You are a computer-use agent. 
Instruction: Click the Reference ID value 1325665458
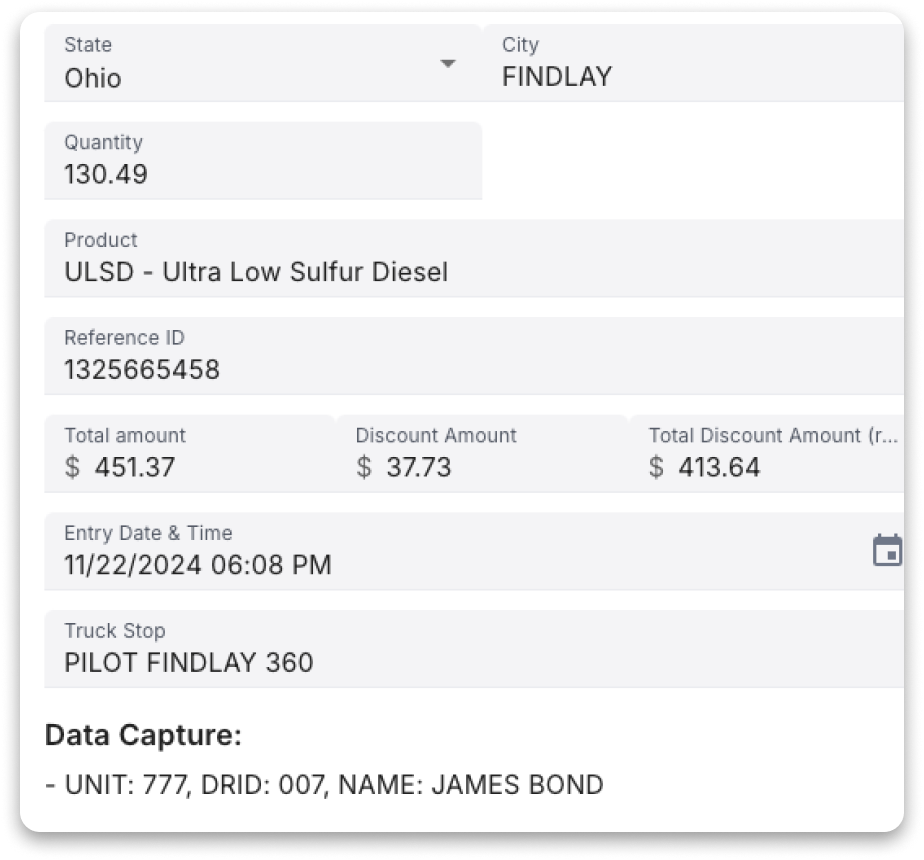pyautogui.click(x=142, y=370)
